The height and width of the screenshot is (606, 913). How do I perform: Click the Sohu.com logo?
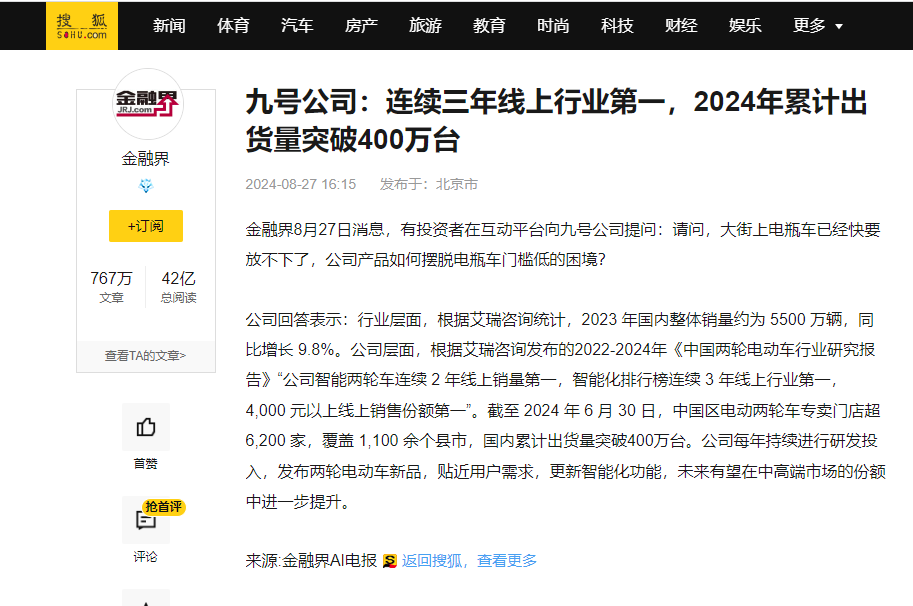click(82, 26)
